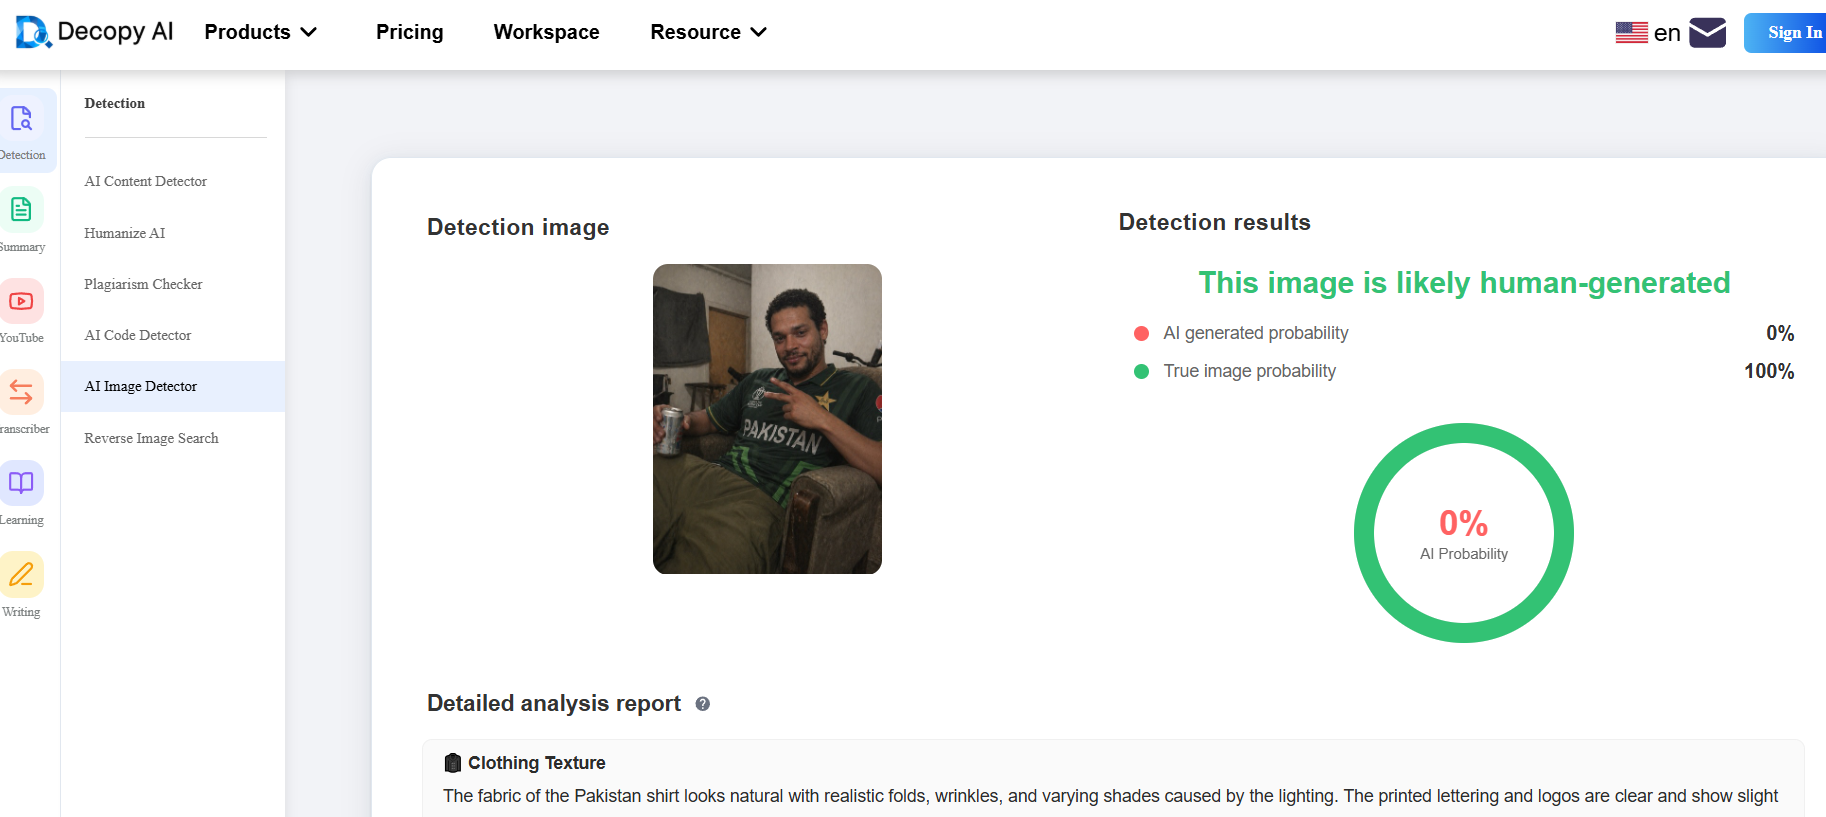The image size is (1826, 817).
Task: Click the 0% AI Probability ring gauge
Action: (1464, 533)
